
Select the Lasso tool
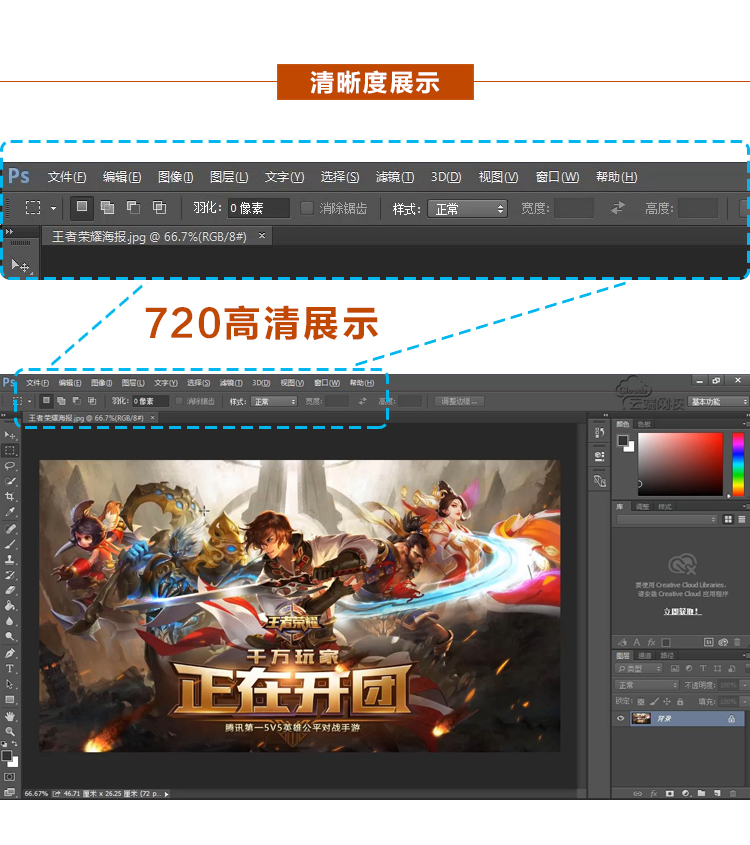pos(10,466)
